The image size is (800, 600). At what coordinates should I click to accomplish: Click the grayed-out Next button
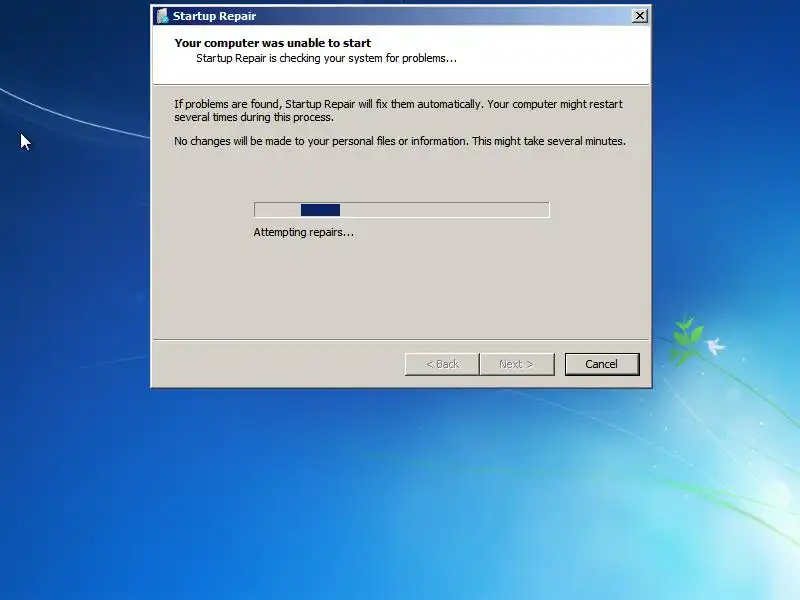517,364
